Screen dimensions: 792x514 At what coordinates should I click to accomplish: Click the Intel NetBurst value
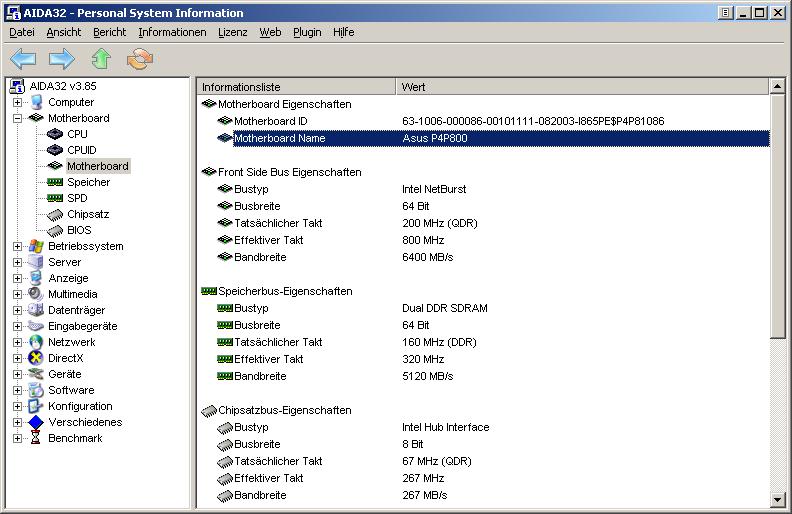434,189
